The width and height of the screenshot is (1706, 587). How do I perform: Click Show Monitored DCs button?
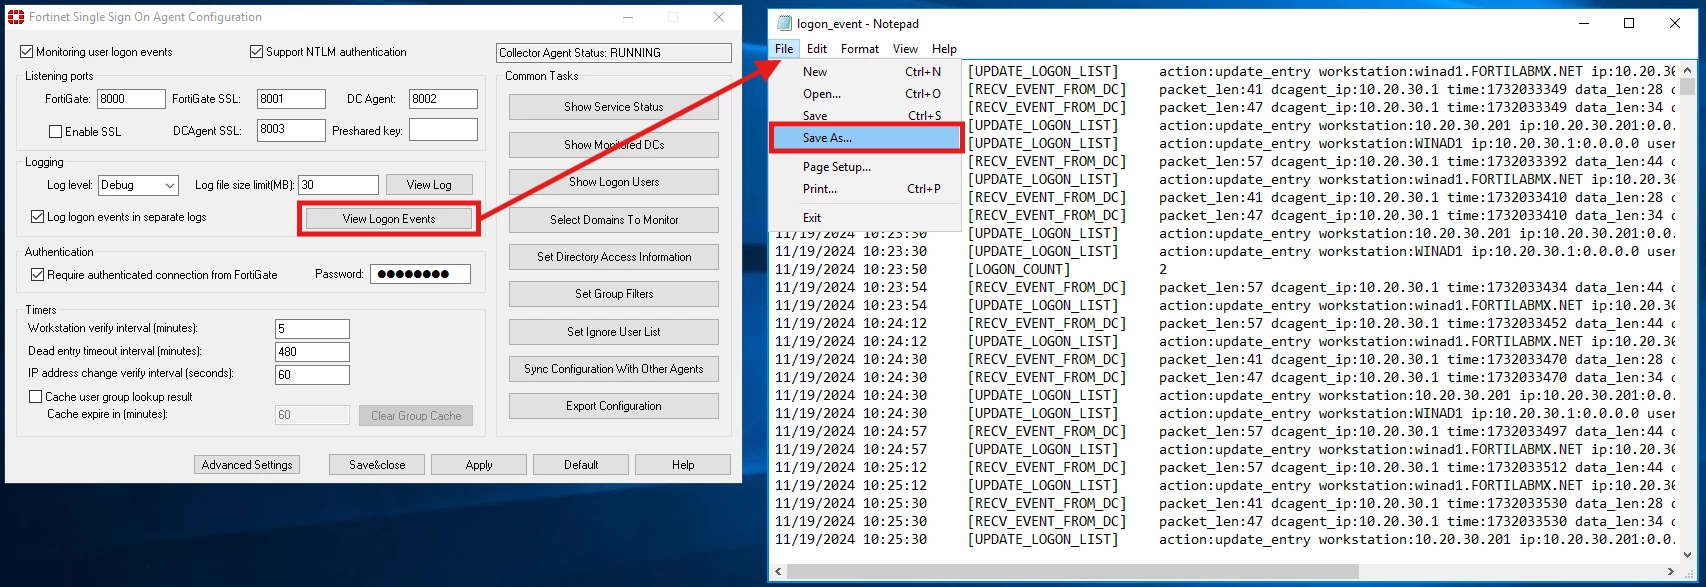[614, 145]
